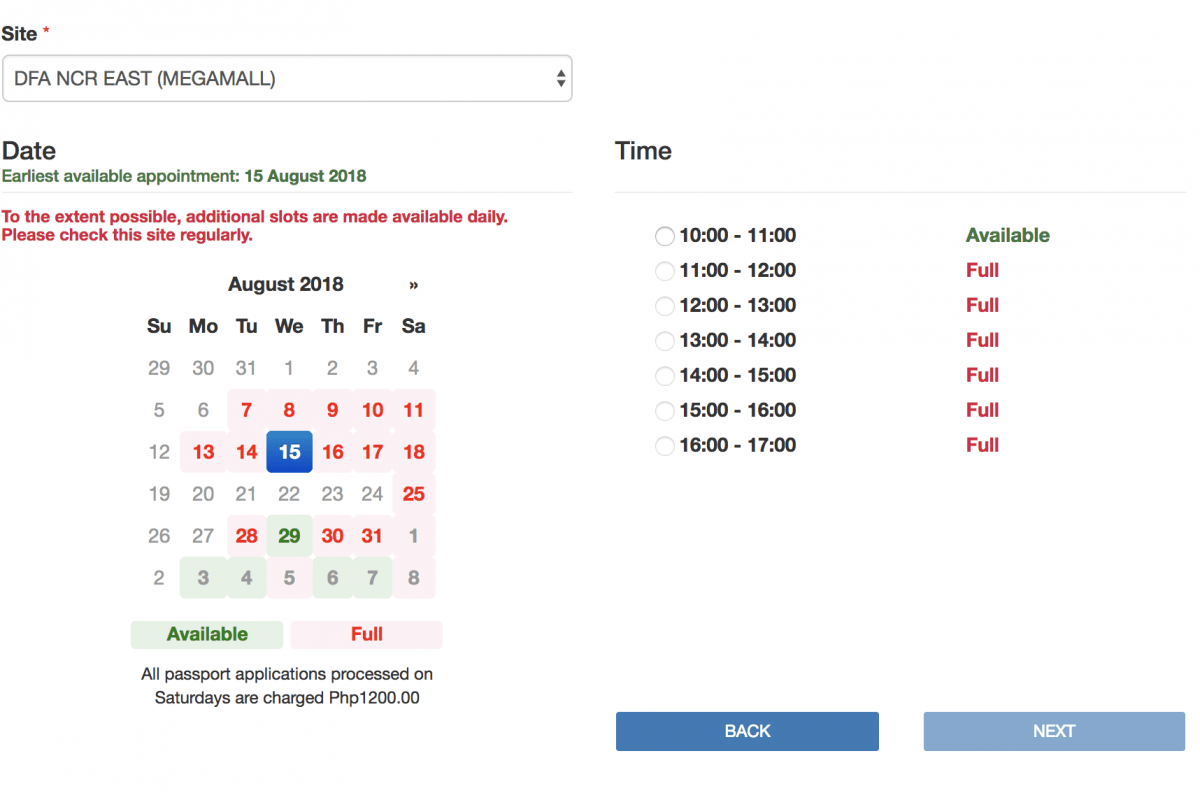The height and width of the screenshot is (800, 1200).
Task: Click August 13 on the calendar
Action: pos(203,452)
